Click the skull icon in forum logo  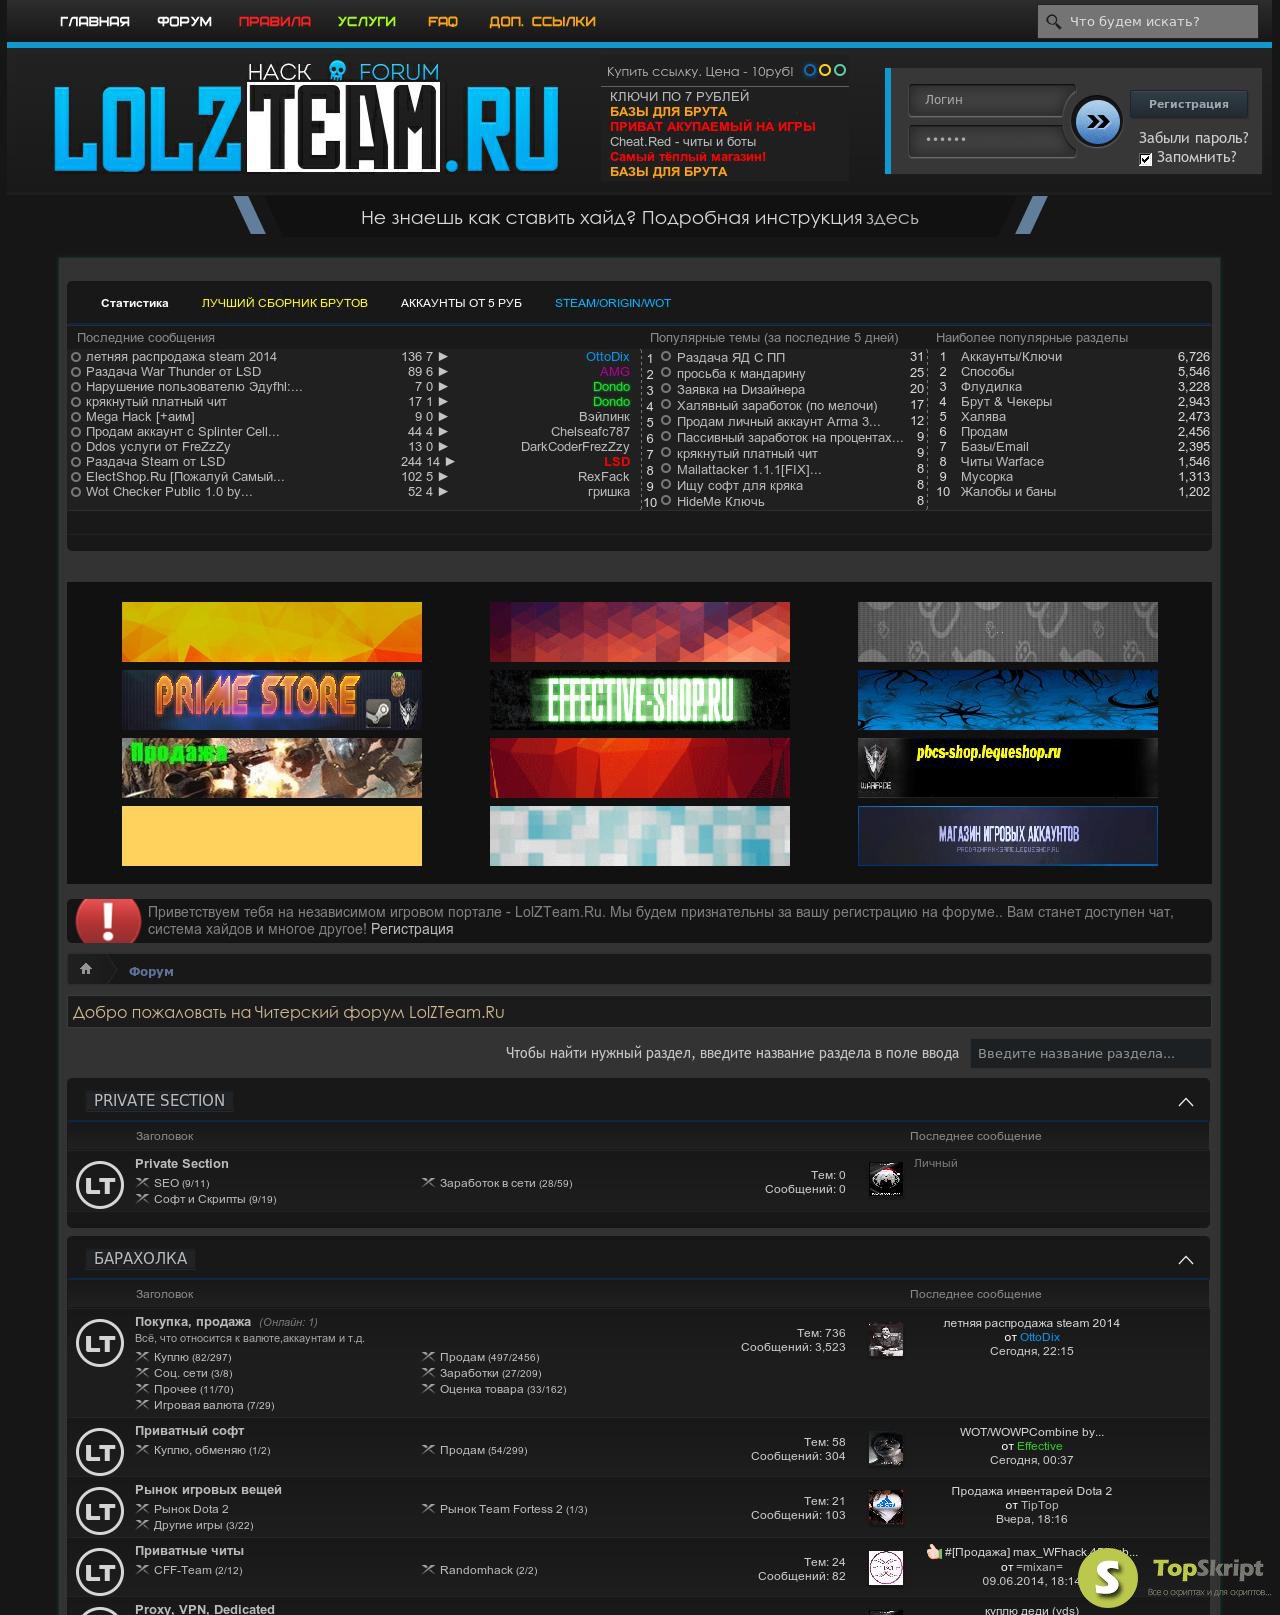click(x=337, y=71)
